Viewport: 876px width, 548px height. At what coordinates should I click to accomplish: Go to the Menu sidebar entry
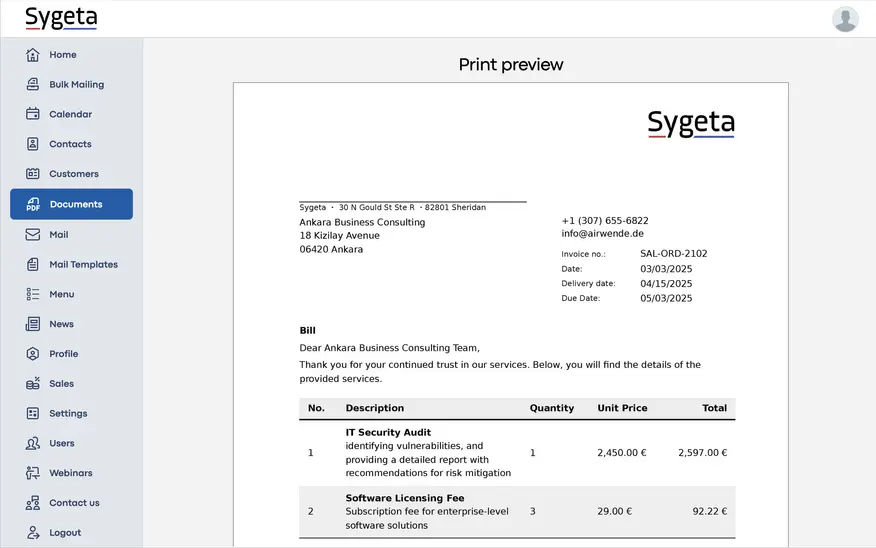click(x=62, y=294)
